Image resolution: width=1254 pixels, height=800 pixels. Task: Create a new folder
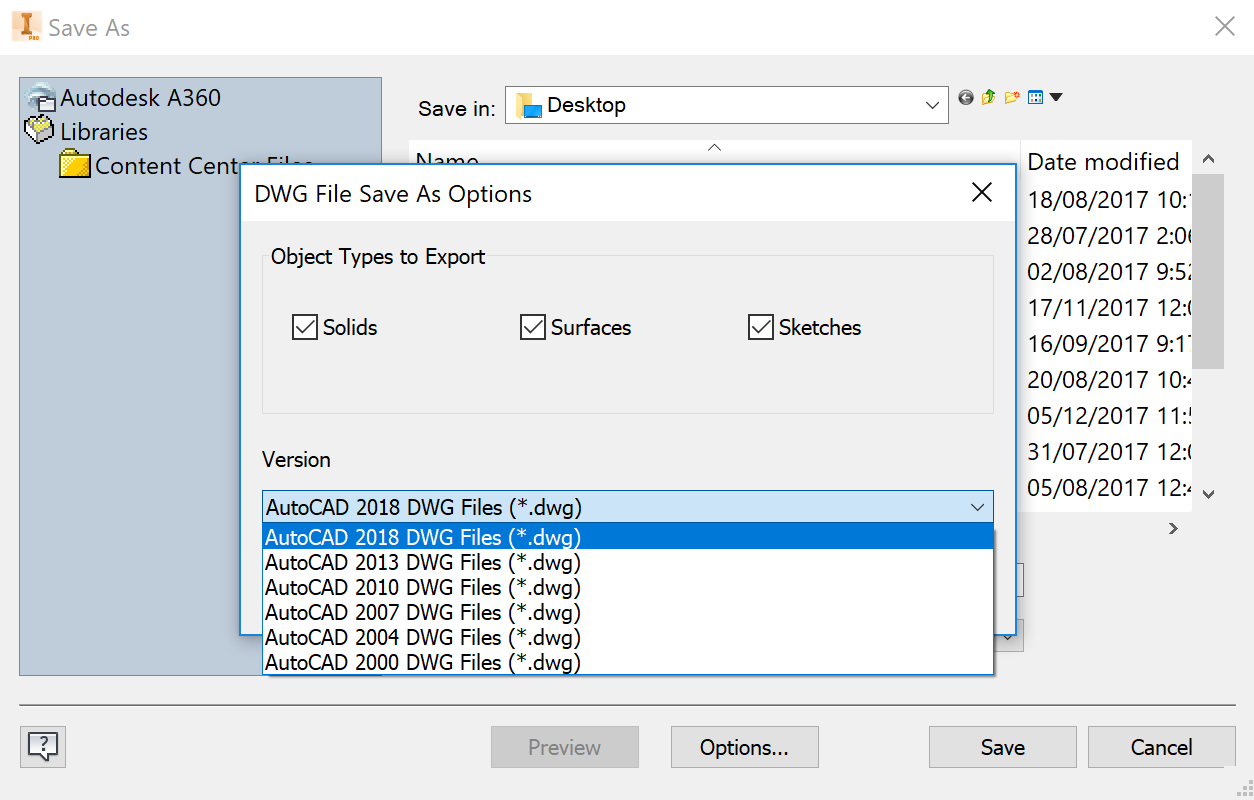(1013, 98)
